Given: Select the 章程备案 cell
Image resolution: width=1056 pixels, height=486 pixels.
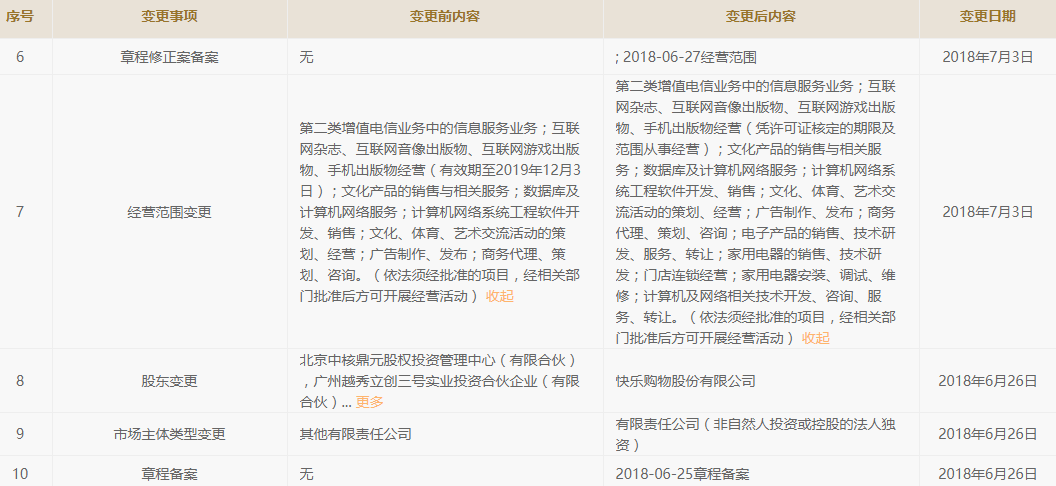Looking at the screenshot, I should pos(170,474).
